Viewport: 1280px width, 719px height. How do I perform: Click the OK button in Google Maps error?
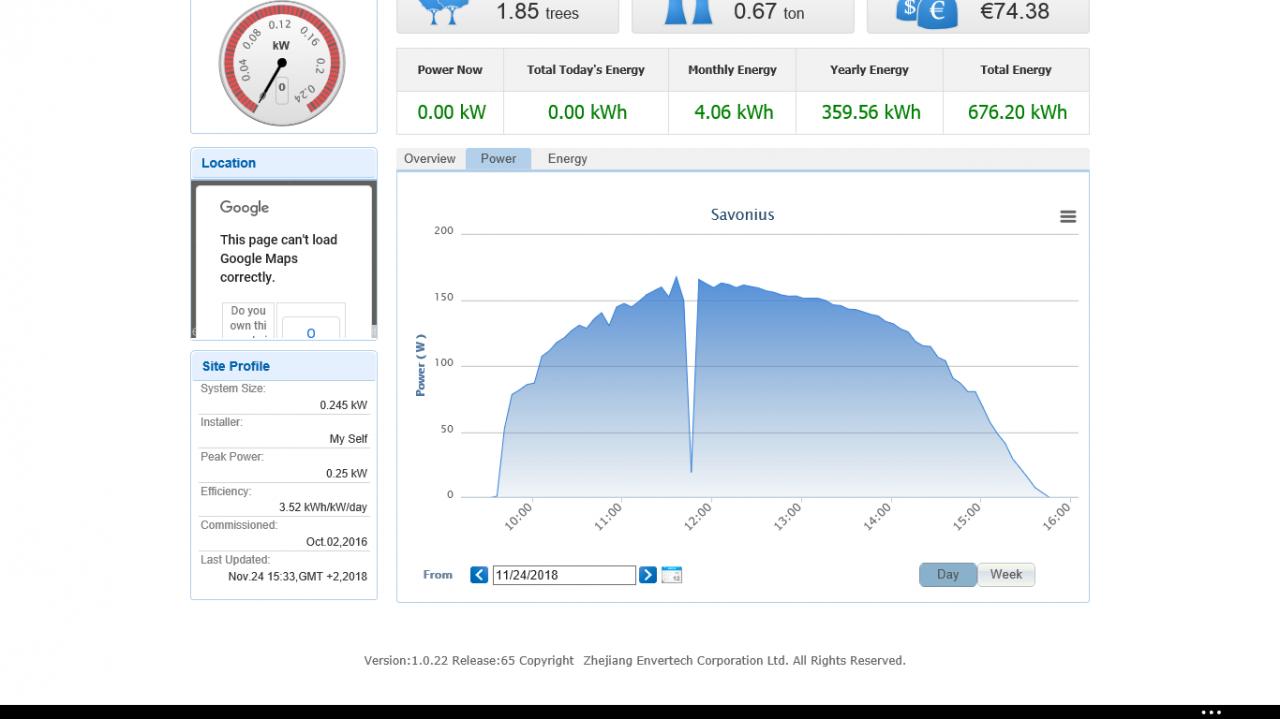311,328
